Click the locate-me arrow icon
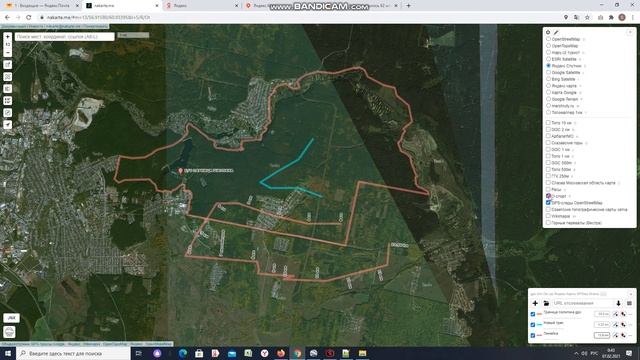The height and width of the screenshot is (360, 640). [8, 124]
